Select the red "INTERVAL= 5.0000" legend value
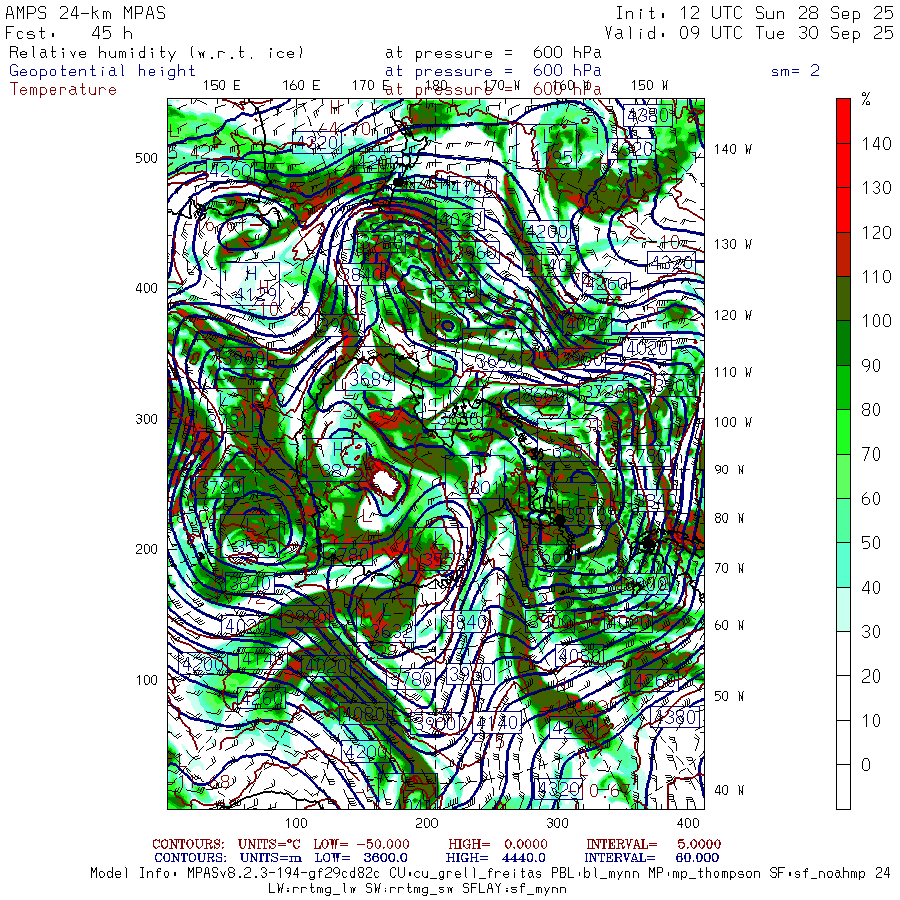This screenshot has width=900, height=900. (654, 844)
